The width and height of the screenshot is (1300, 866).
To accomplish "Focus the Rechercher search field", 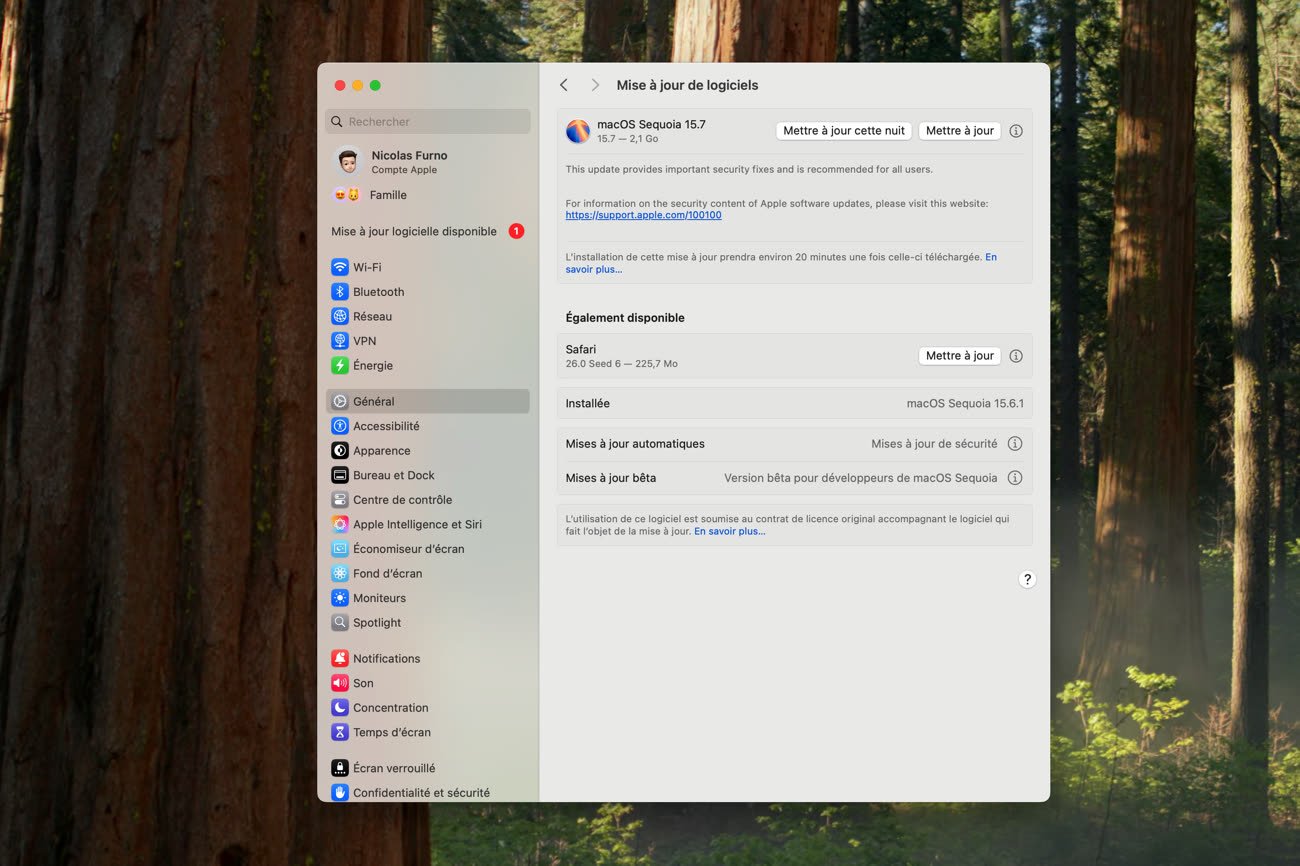I will [428, 121].
